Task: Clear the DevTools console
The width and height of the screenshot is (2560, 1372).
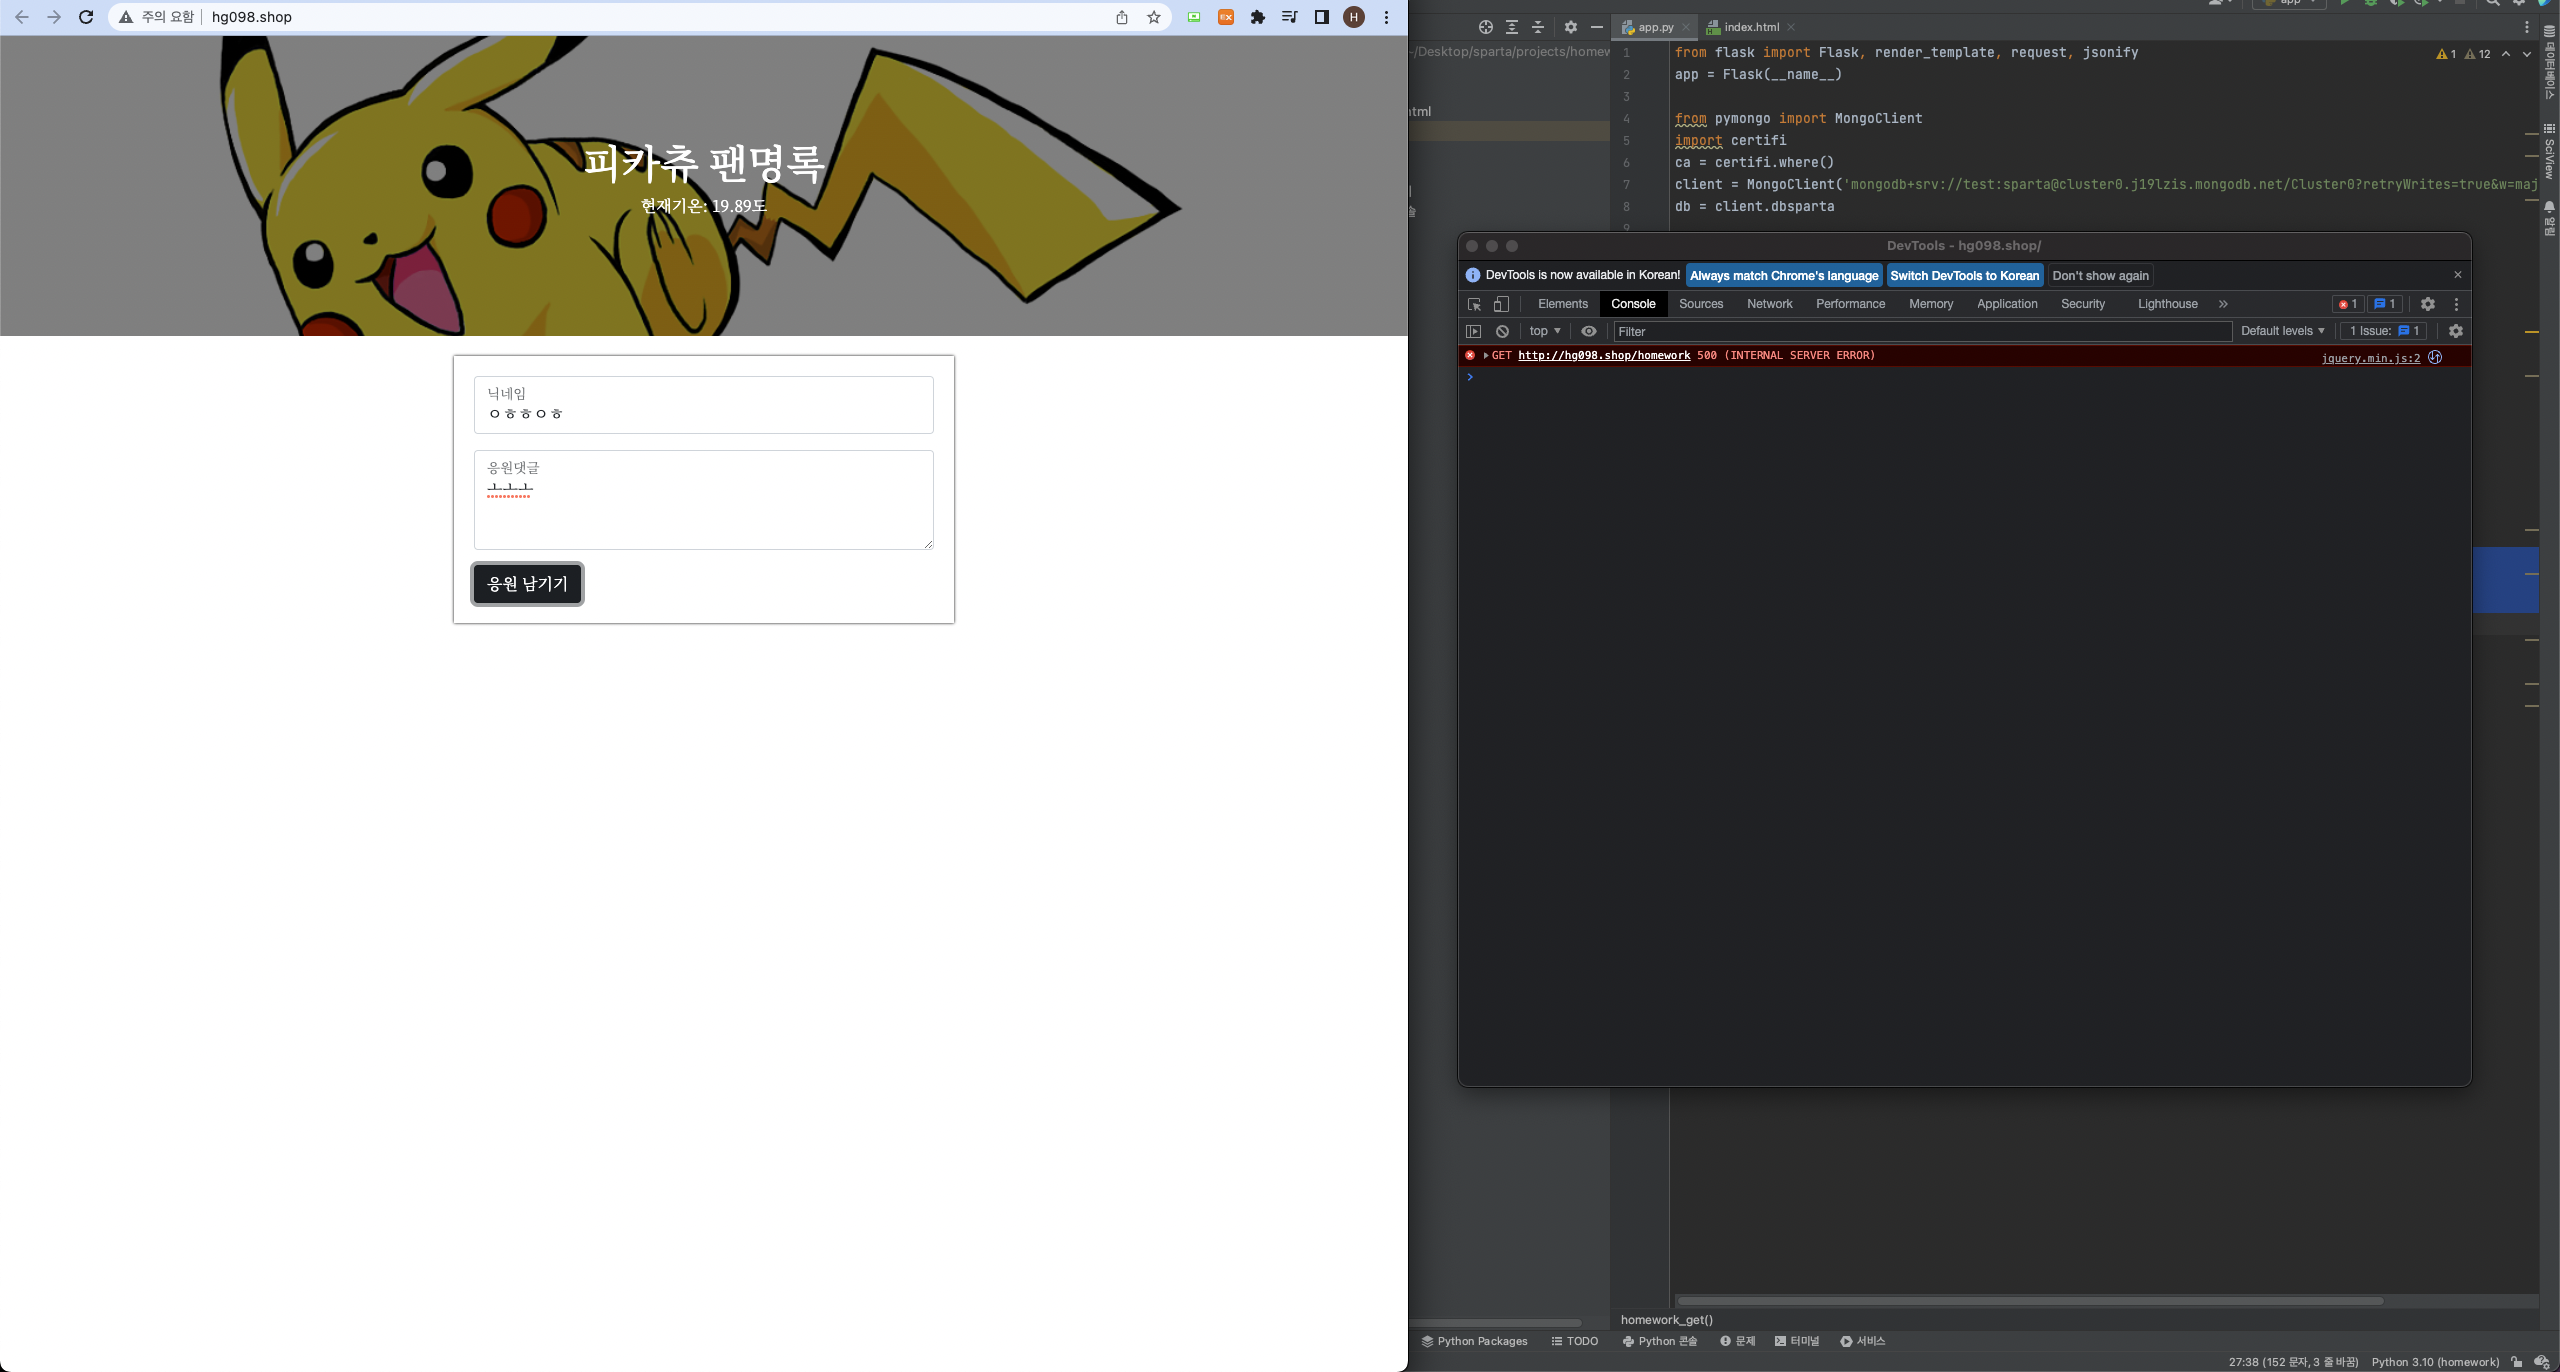Action: coord(1502,331)
